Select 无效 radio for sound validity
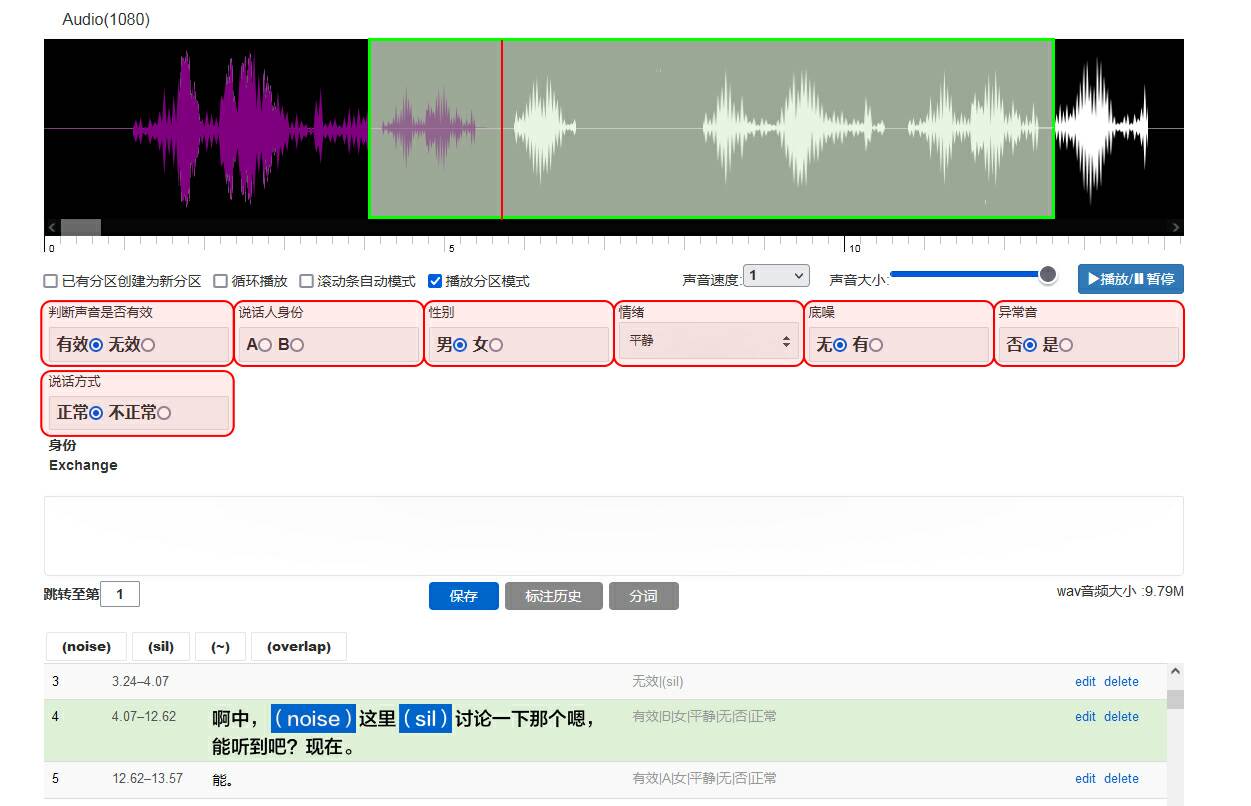Image resolution: width=1251 pixels, height=806 pixels. coord(148,345)
